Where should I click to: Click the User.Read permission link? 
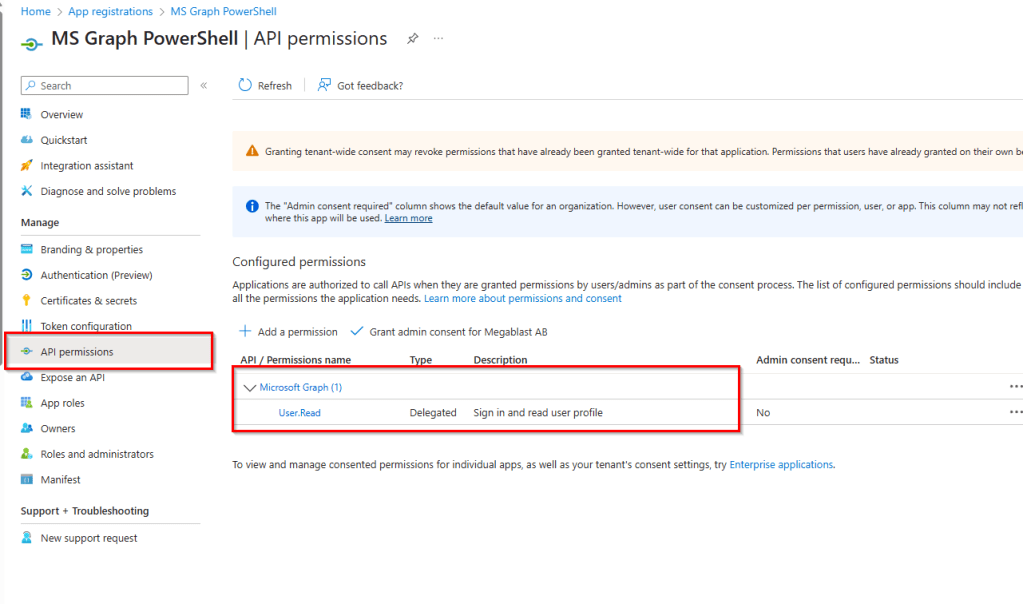299,413
